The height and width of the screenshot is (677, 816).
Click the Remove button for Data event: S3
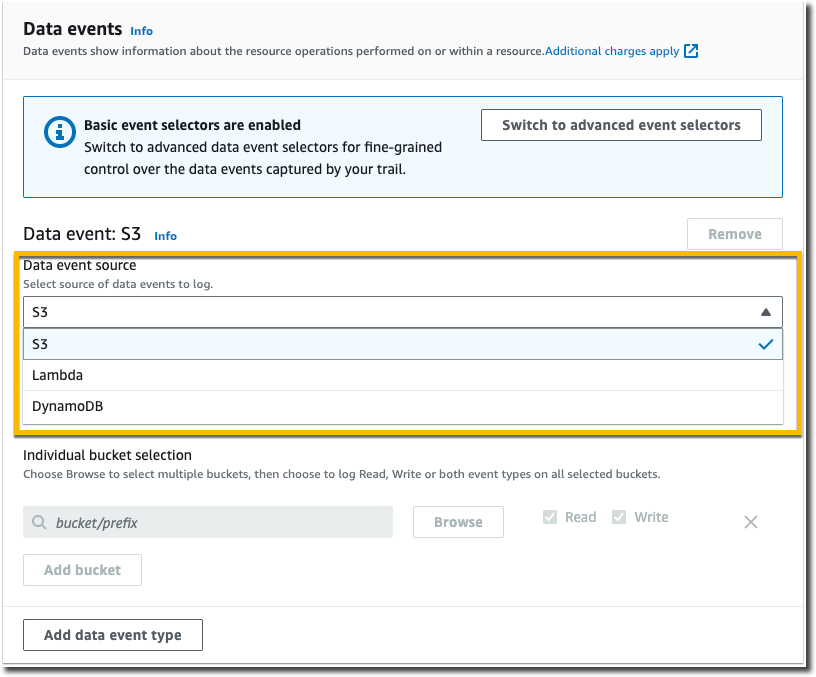(x=734, y=233)
